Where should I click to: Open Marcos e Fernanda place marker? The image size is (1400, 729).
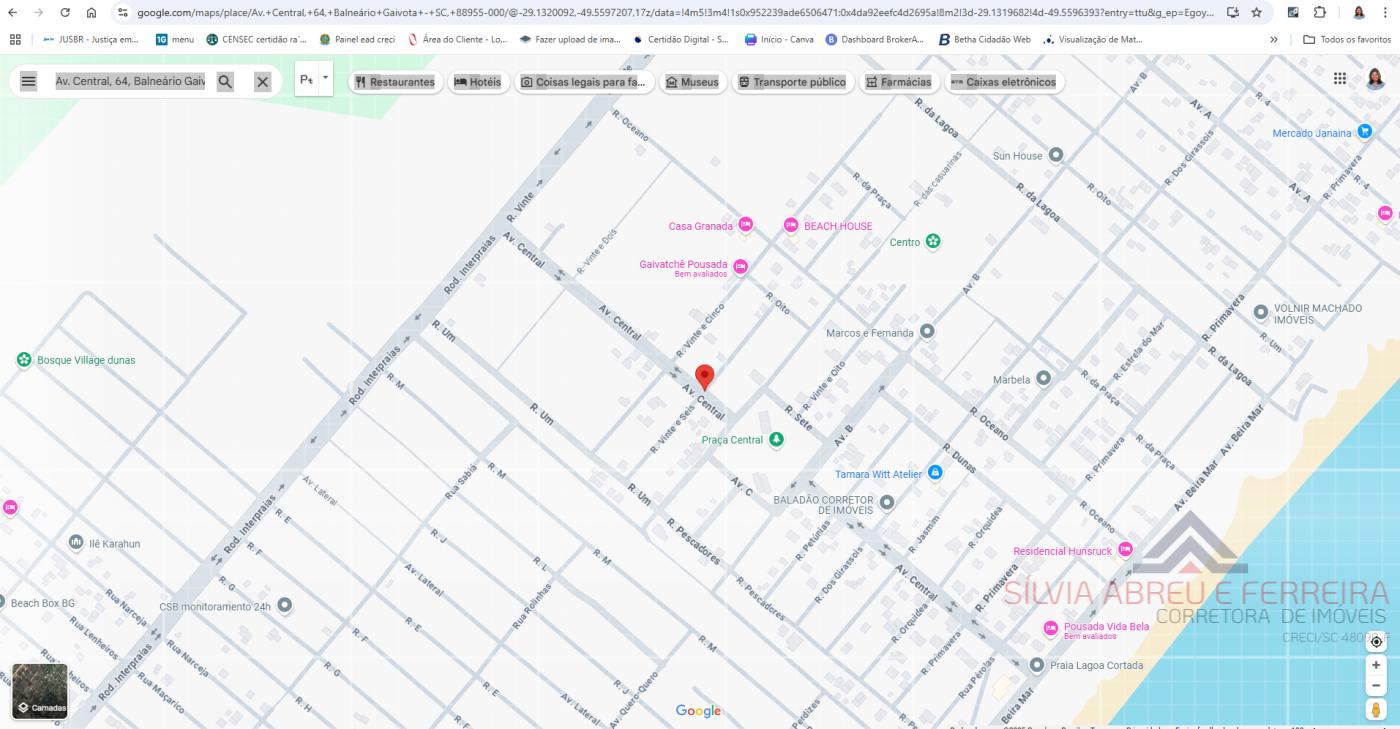point(927,331)
